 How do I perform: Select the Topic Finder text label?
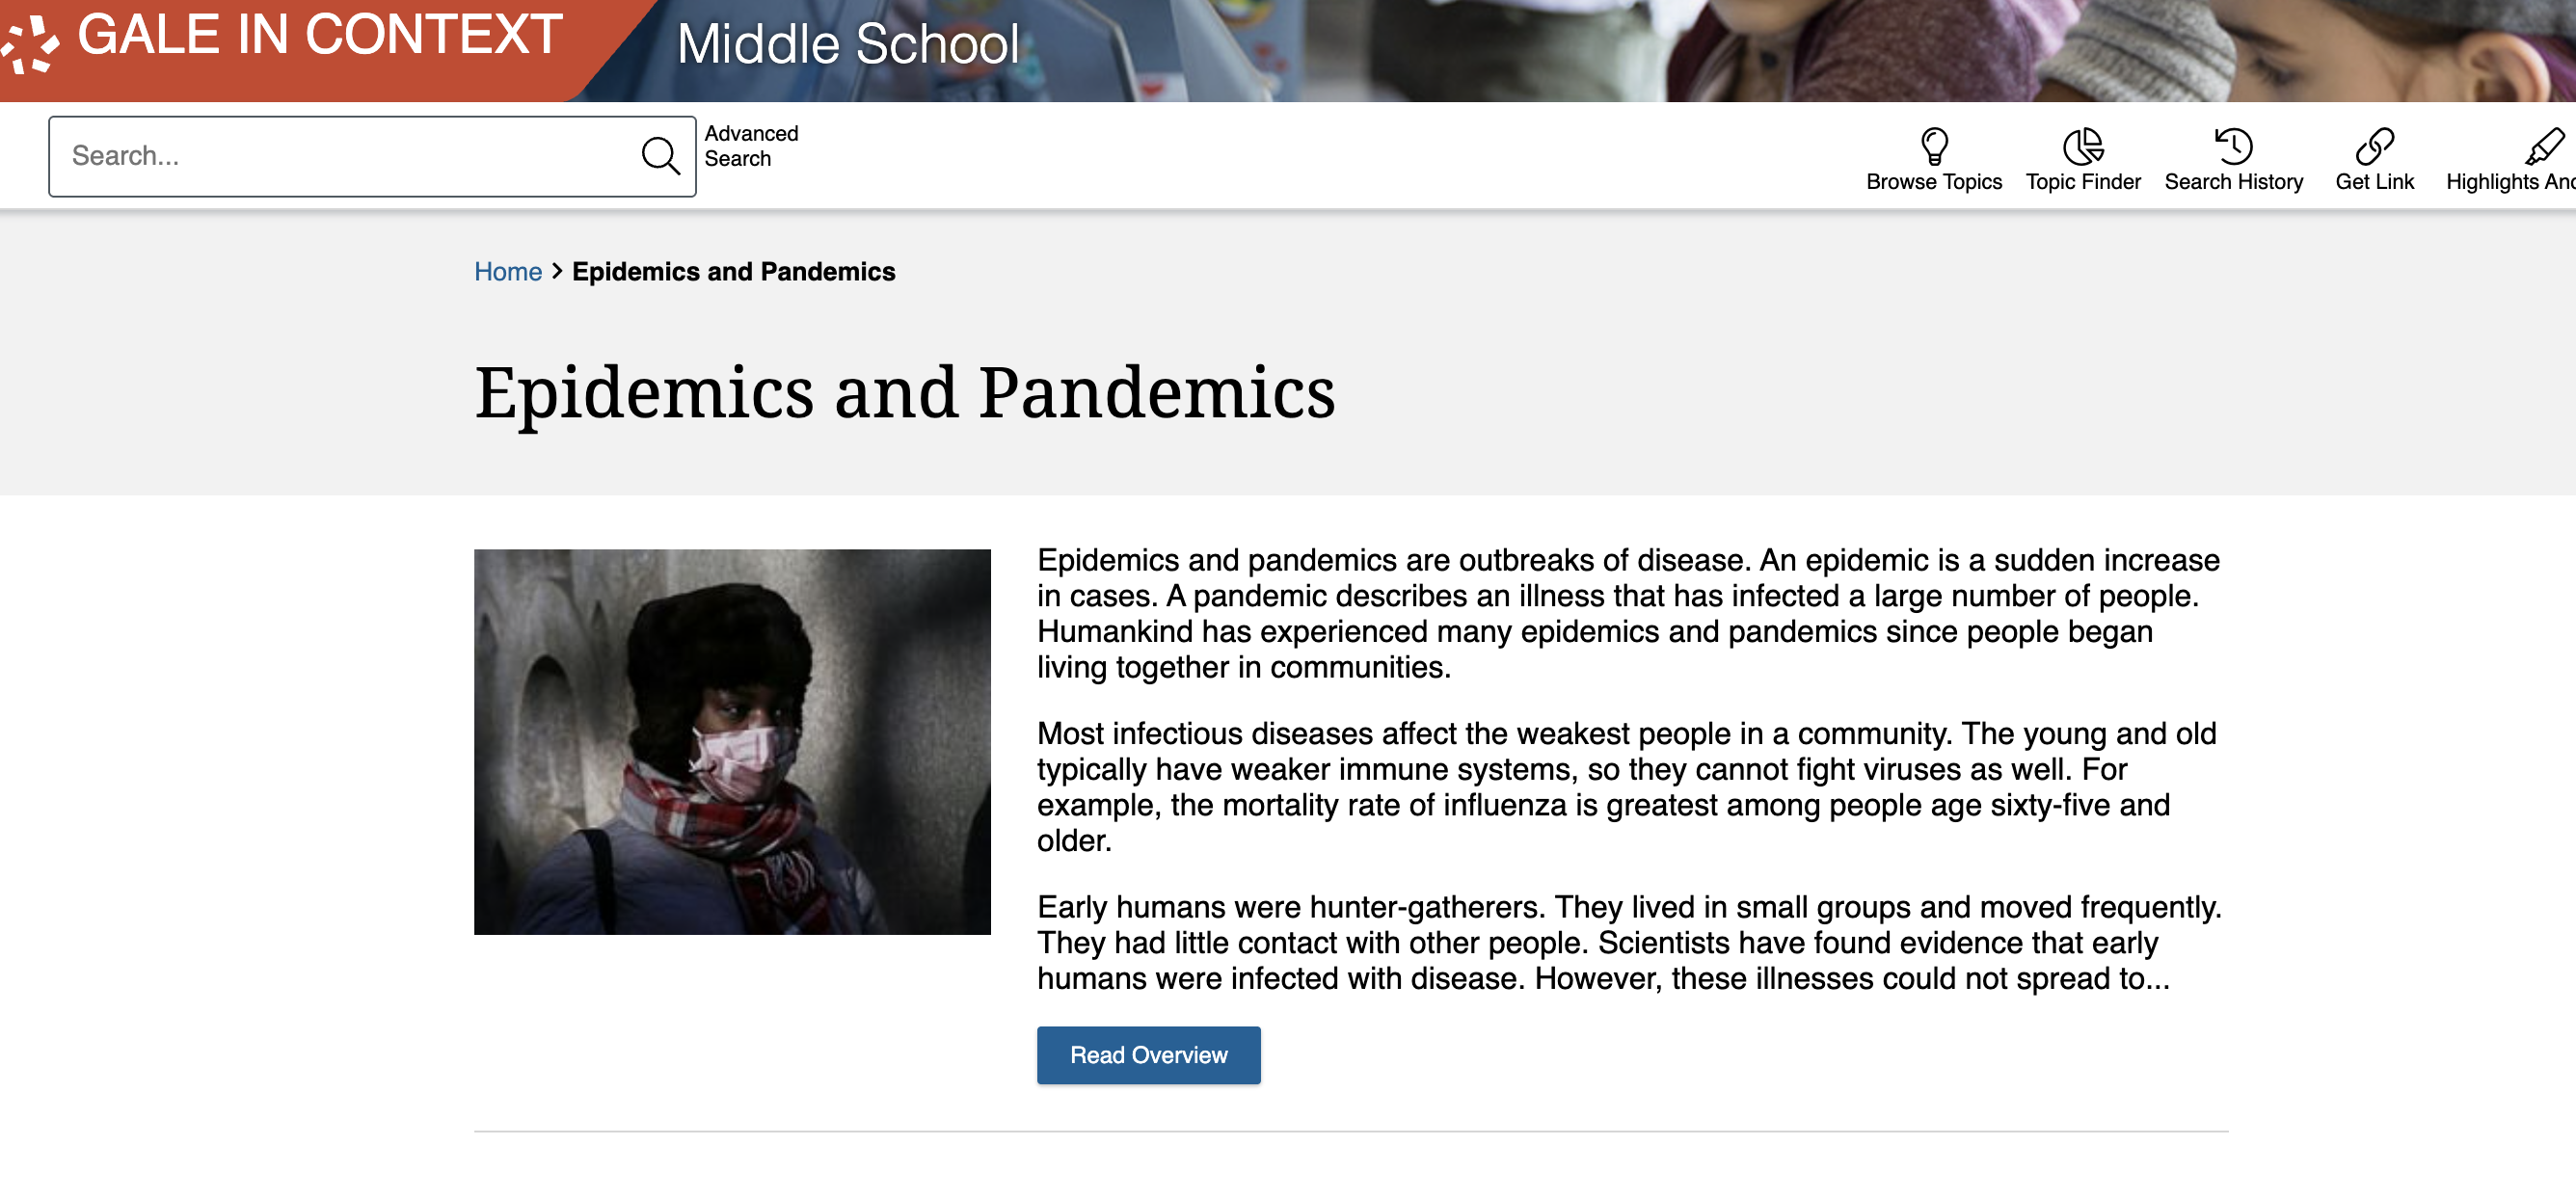pyautogui.click(x=2083, y=182)
